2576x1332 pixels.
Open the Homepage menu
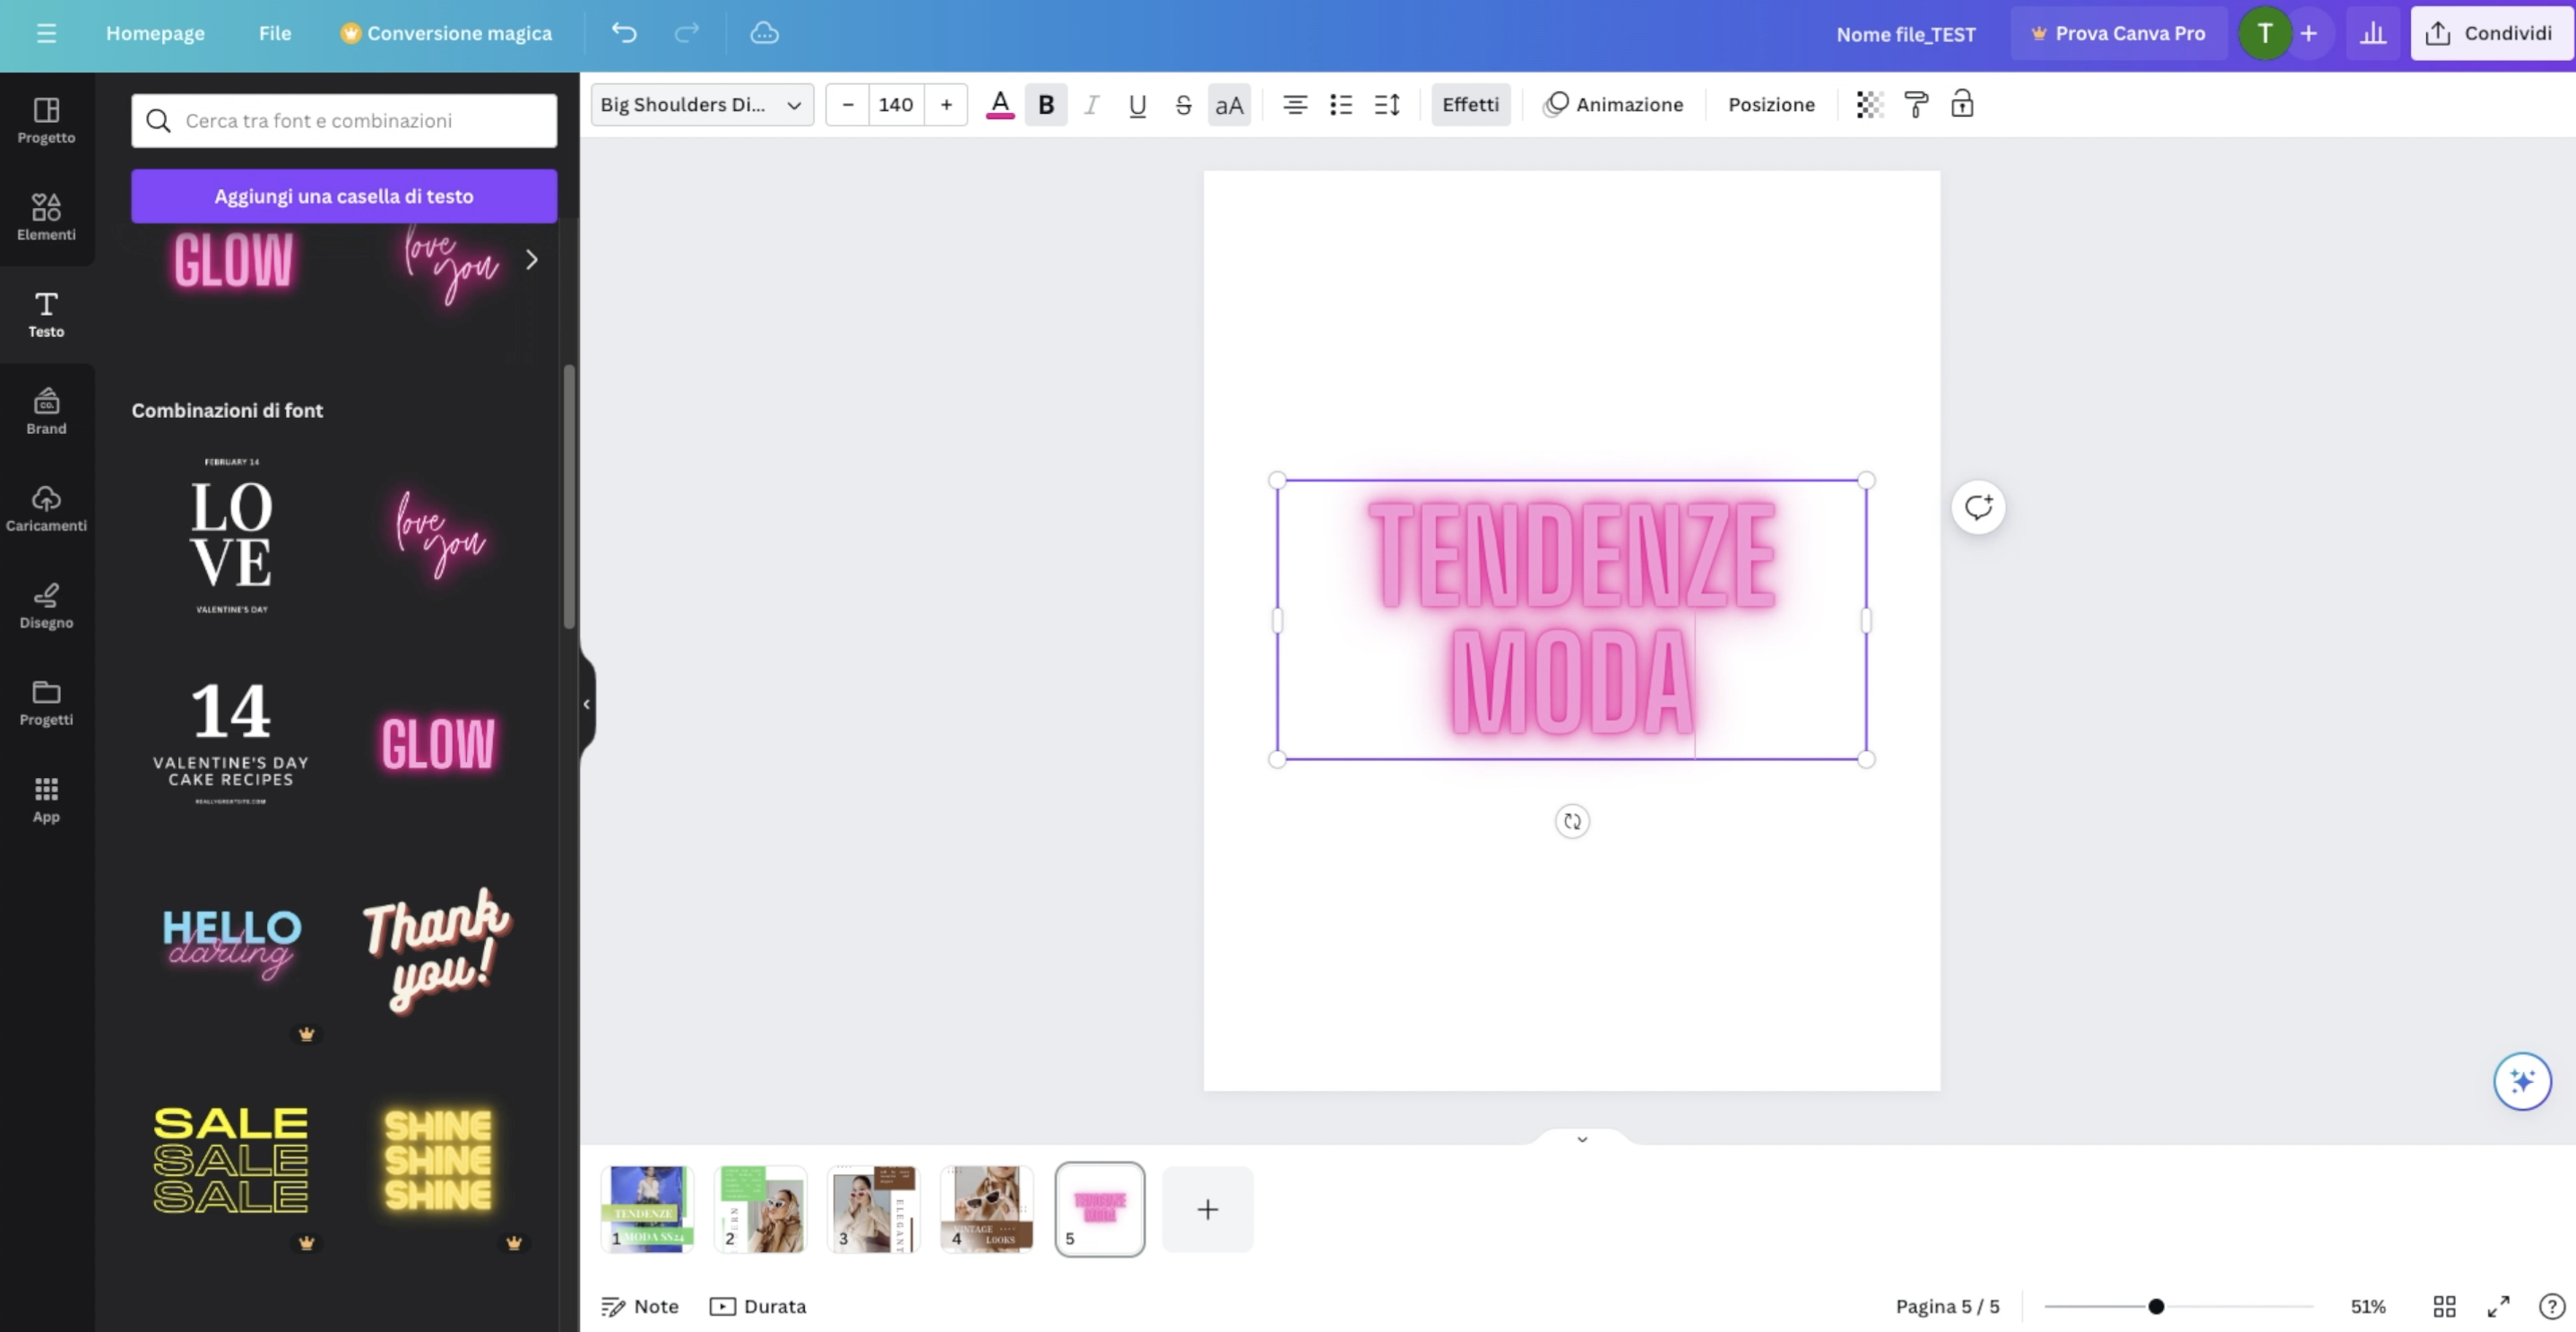(x=155, y=33)
